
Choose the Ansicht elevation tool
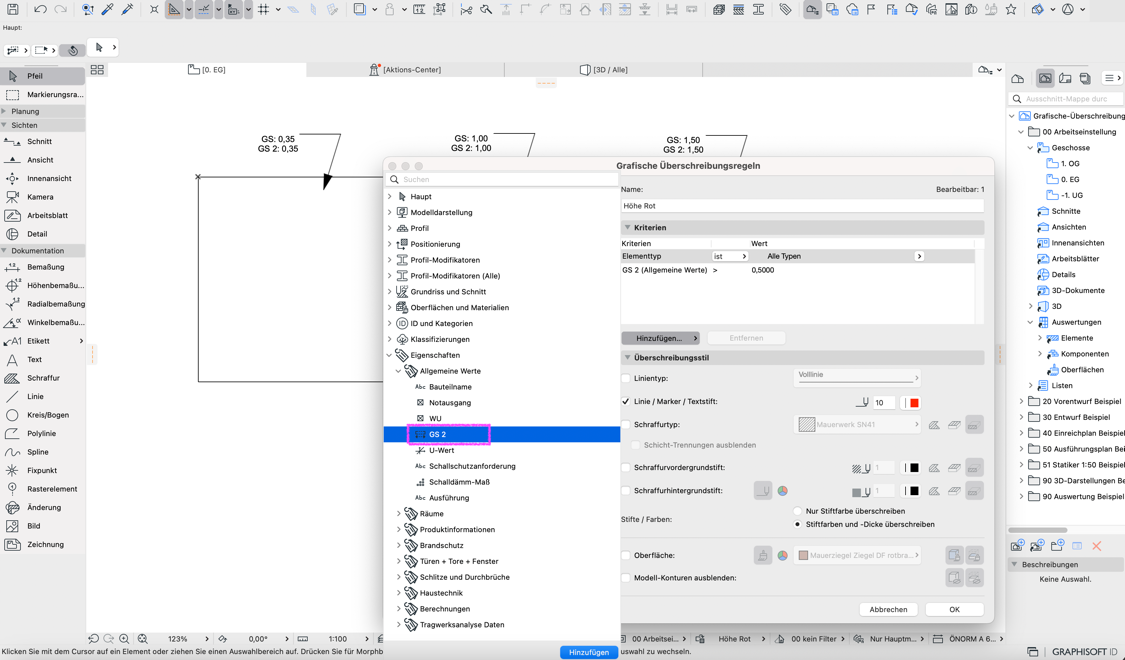[42, 160]
